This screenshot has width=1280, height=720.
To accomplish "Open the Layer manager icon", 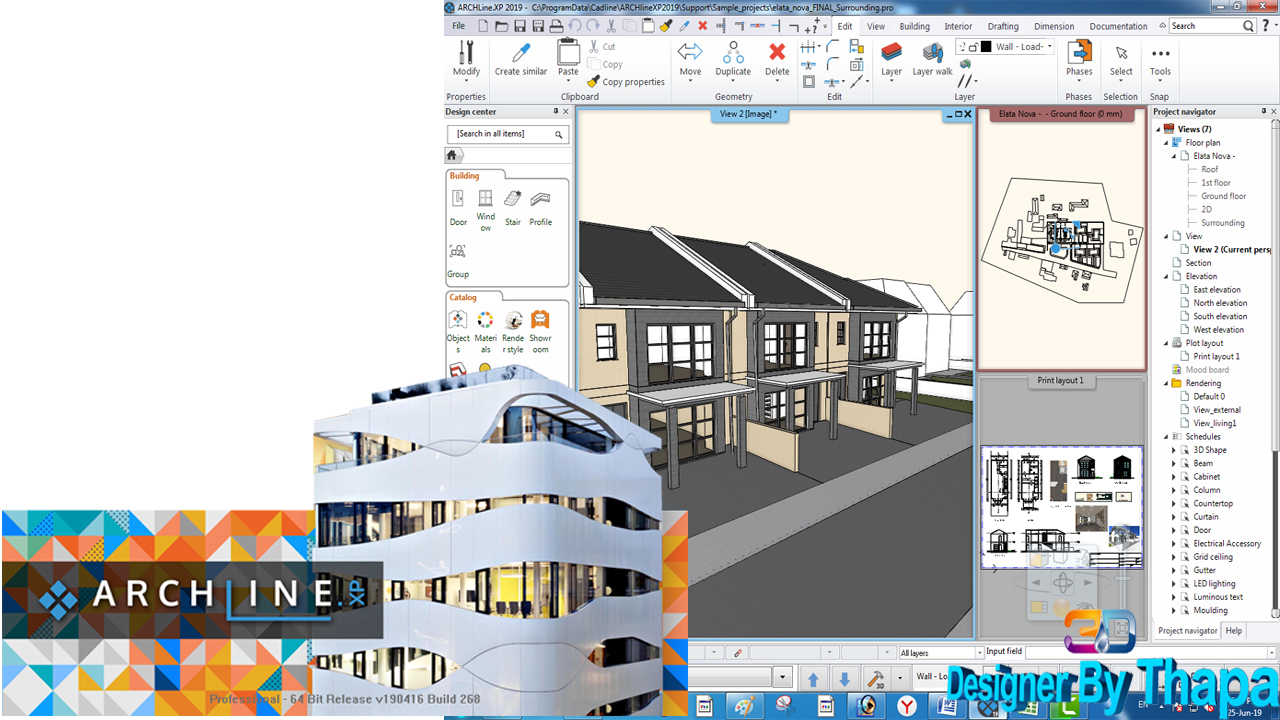I will [891, 58].
